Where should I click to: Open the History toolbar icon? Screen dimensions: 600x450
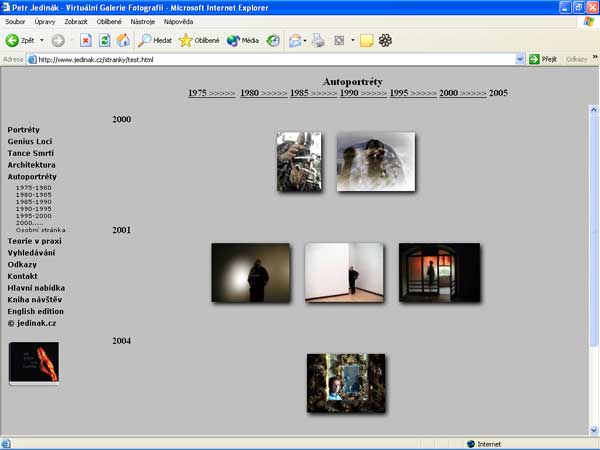click(273, 41)
